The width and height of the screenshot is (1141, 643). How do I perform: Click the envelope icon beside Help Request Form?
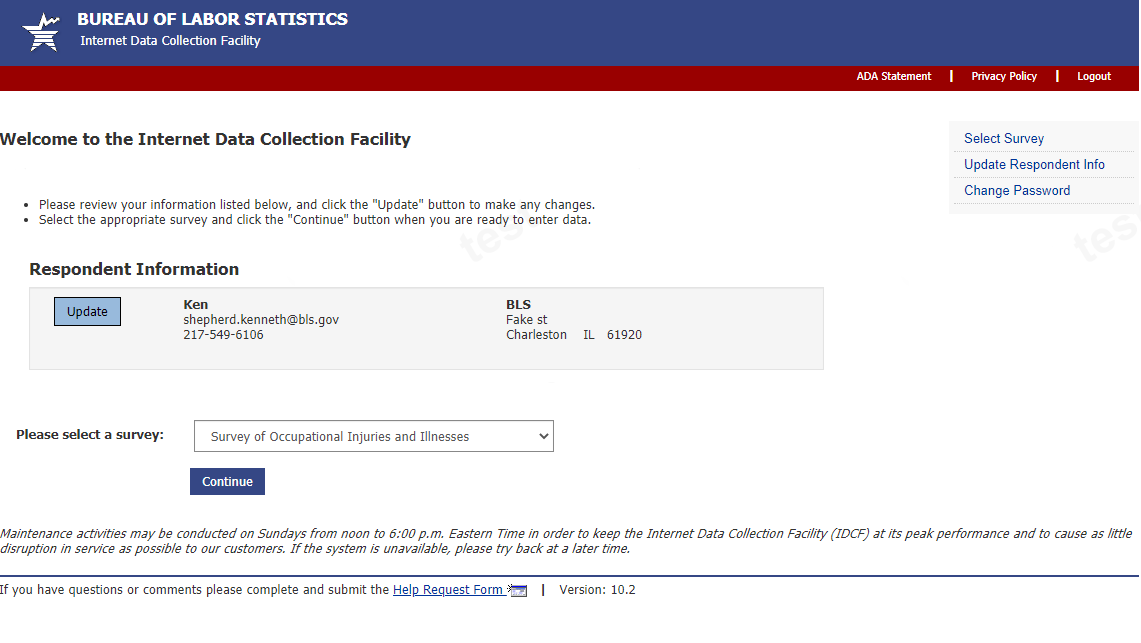click(518, 591)
